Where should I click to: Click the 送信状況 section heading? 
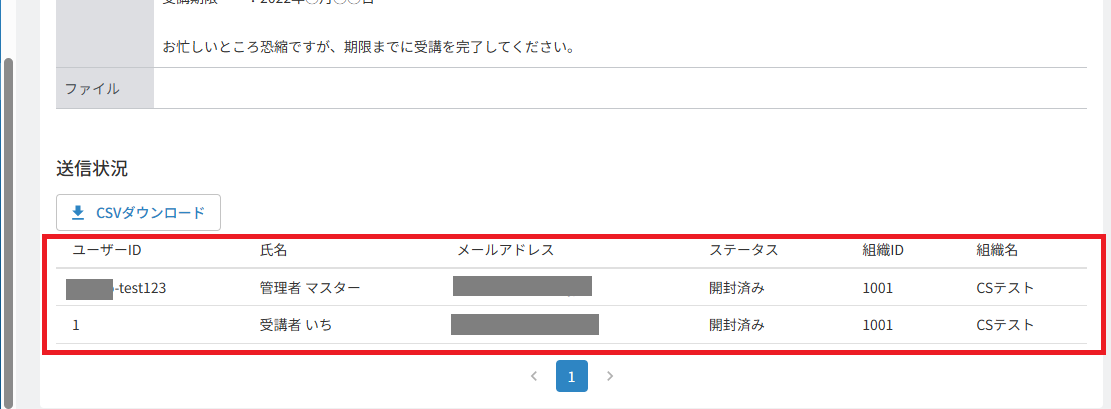coord(92,169)
